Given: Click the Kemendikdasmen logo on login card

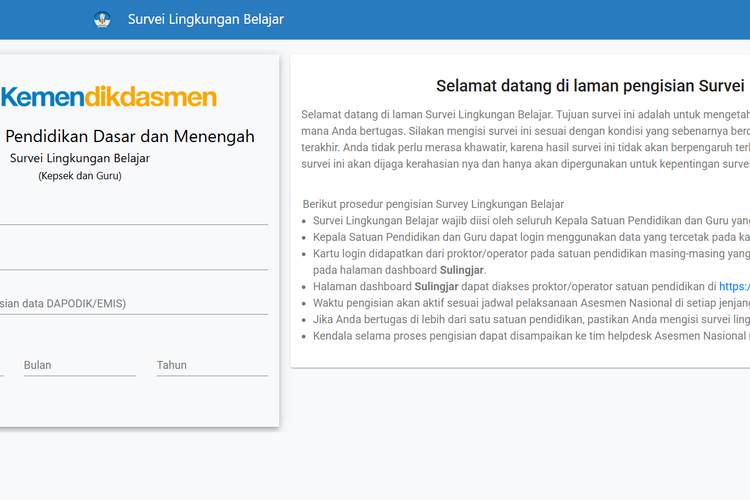Looking at the screenshot, I should click(109, 97).
